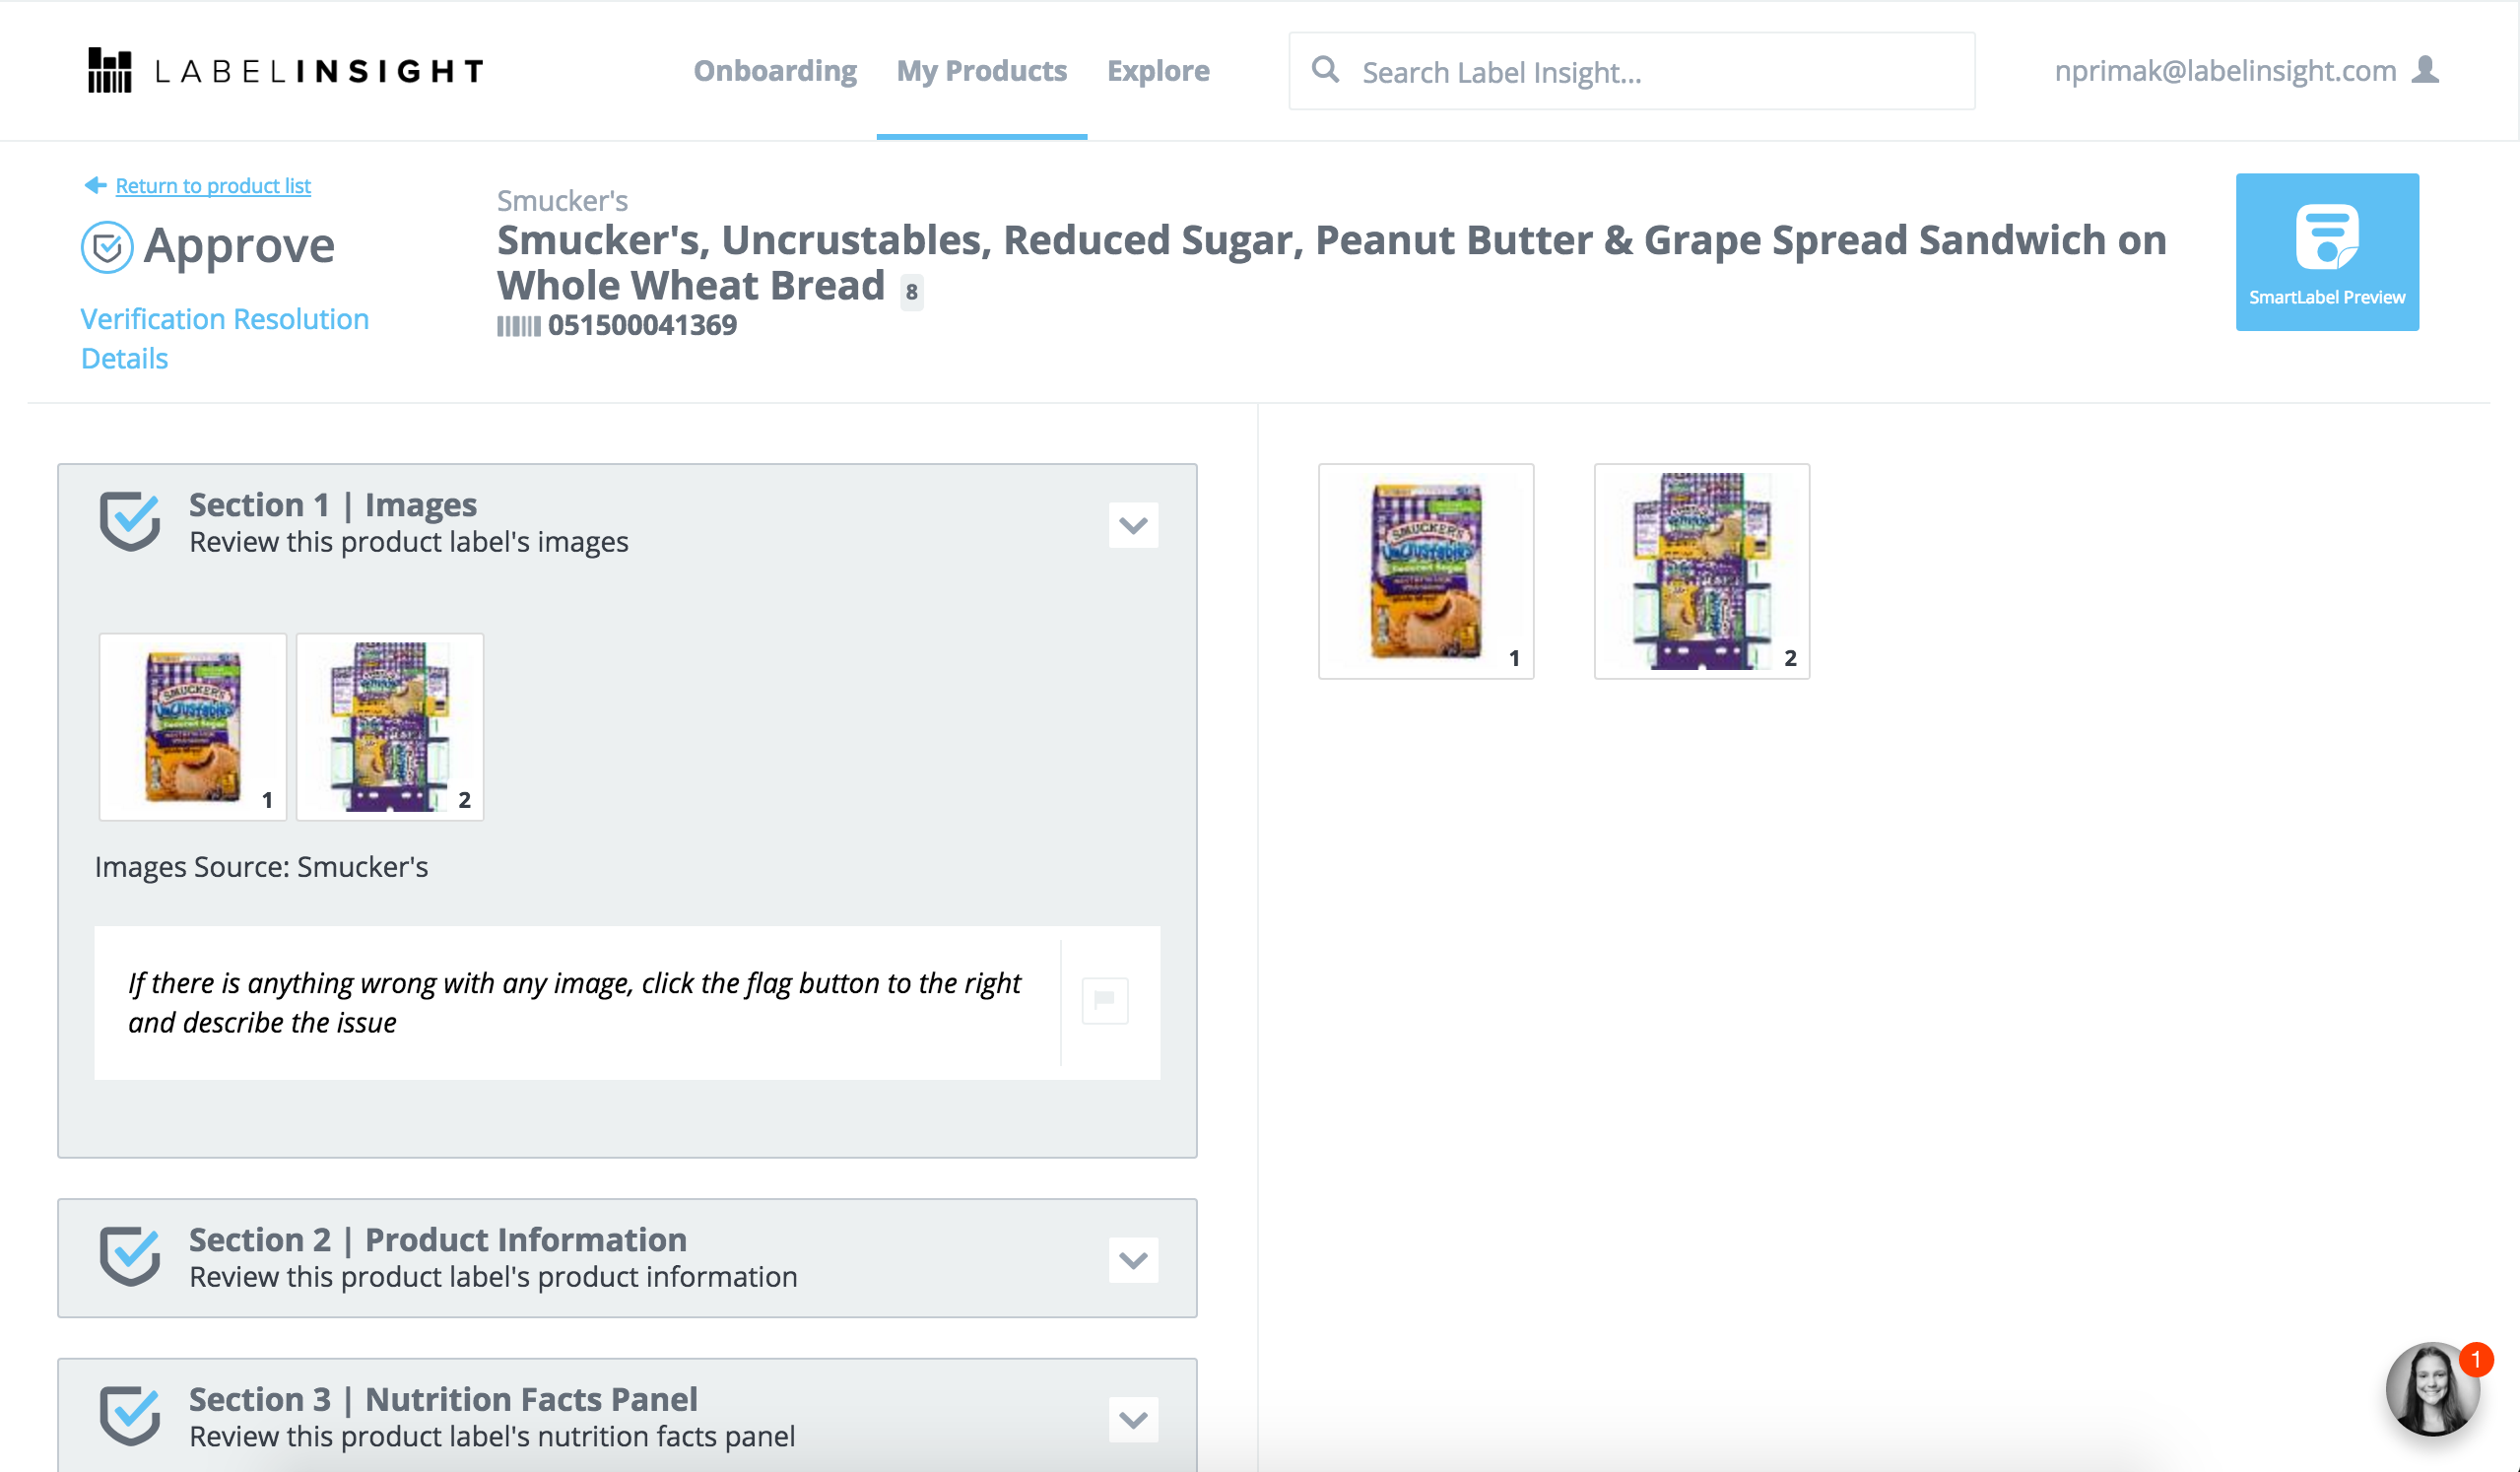
Task: Open SmartLabel Preview
Action: (2327, 252)
